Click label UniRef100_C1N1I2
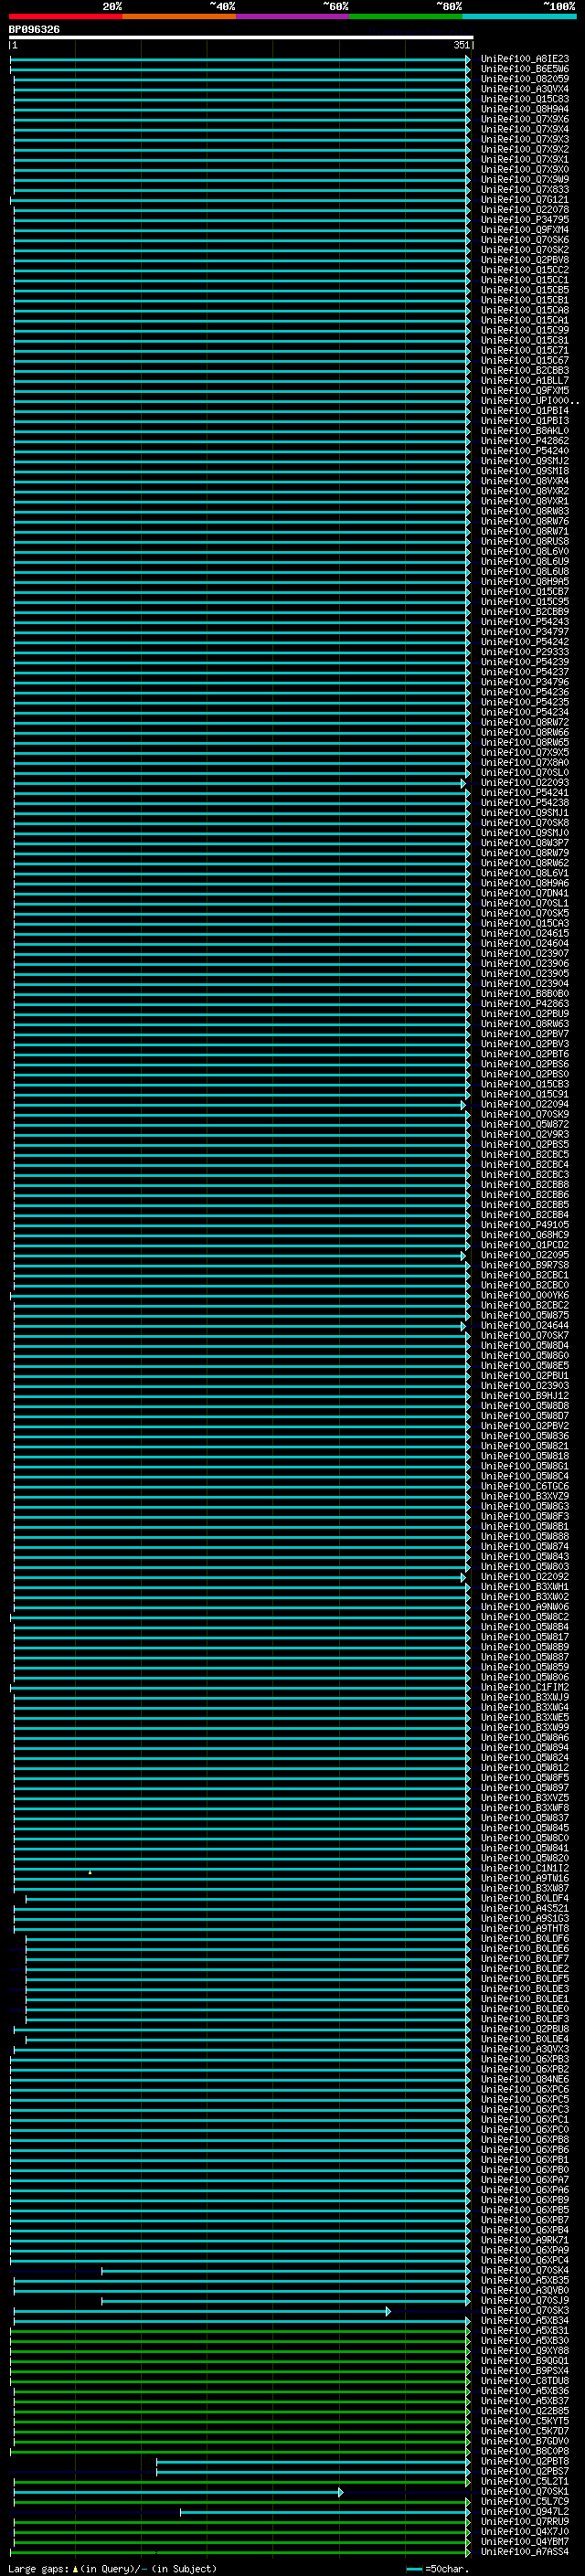Screen dimensions: 585x2576 pyautogui.click(x=525, y=1867)
